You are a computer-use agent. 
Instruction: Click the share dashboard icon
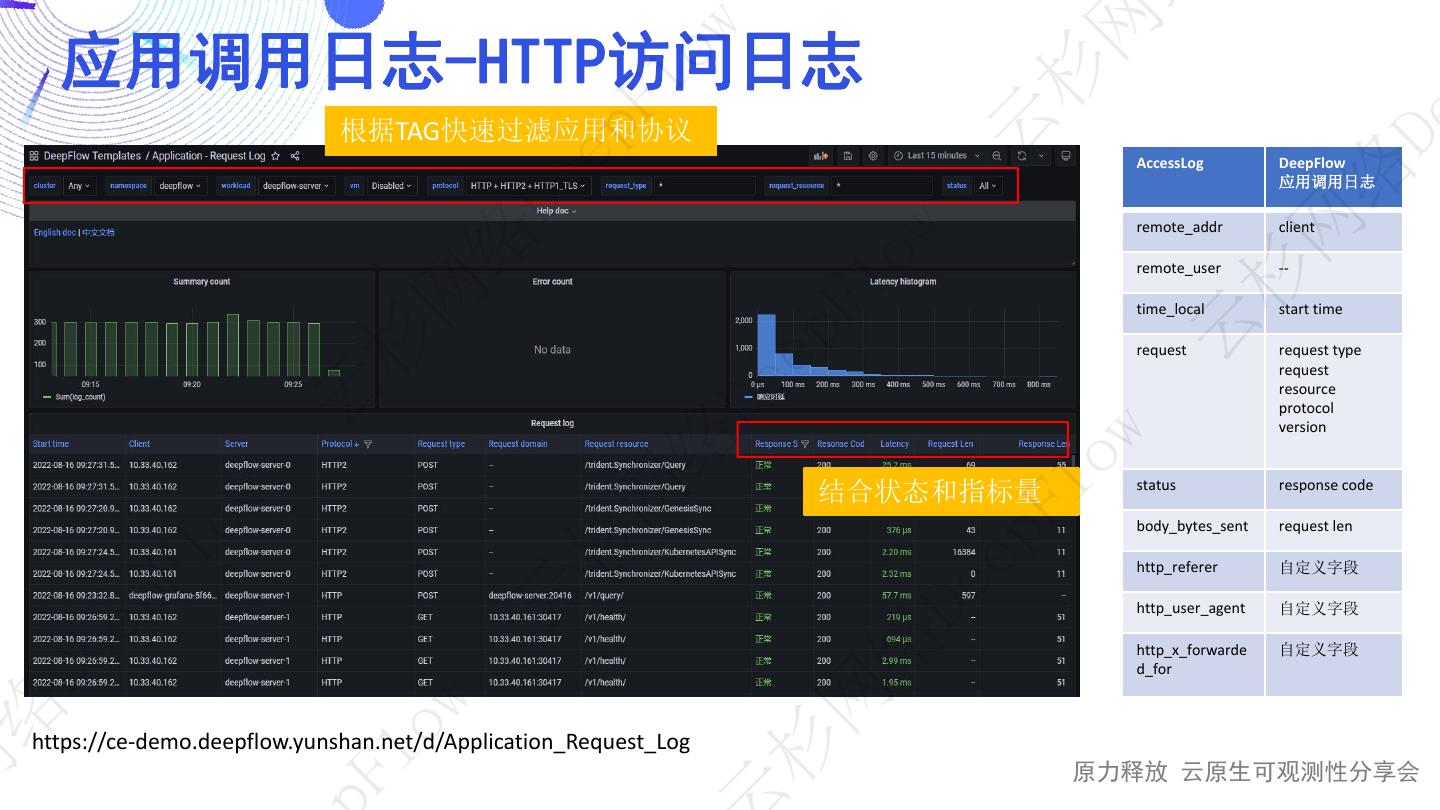[295, 156]
